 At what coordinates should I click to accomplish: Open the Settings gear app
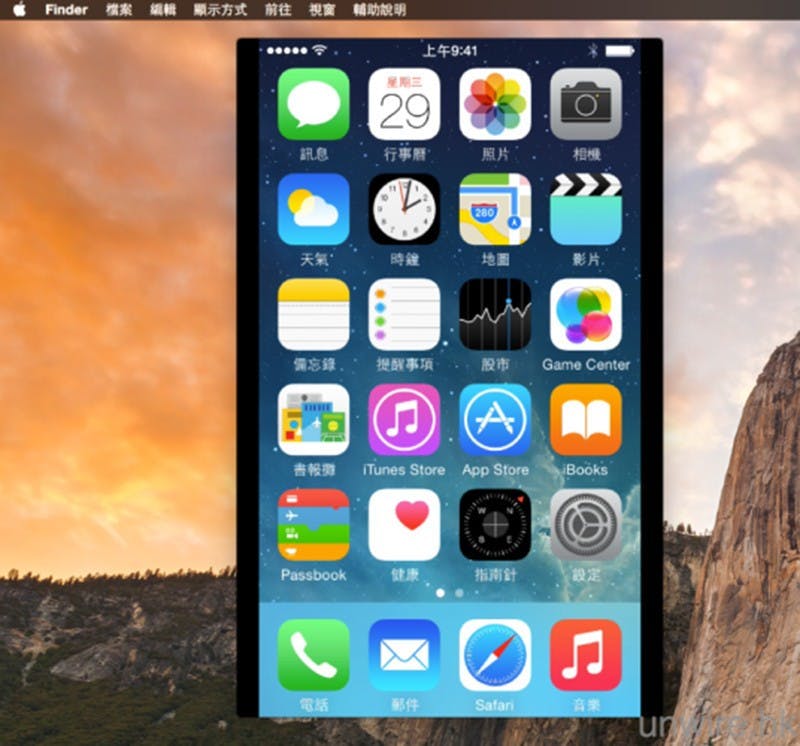tap(586, 525)
